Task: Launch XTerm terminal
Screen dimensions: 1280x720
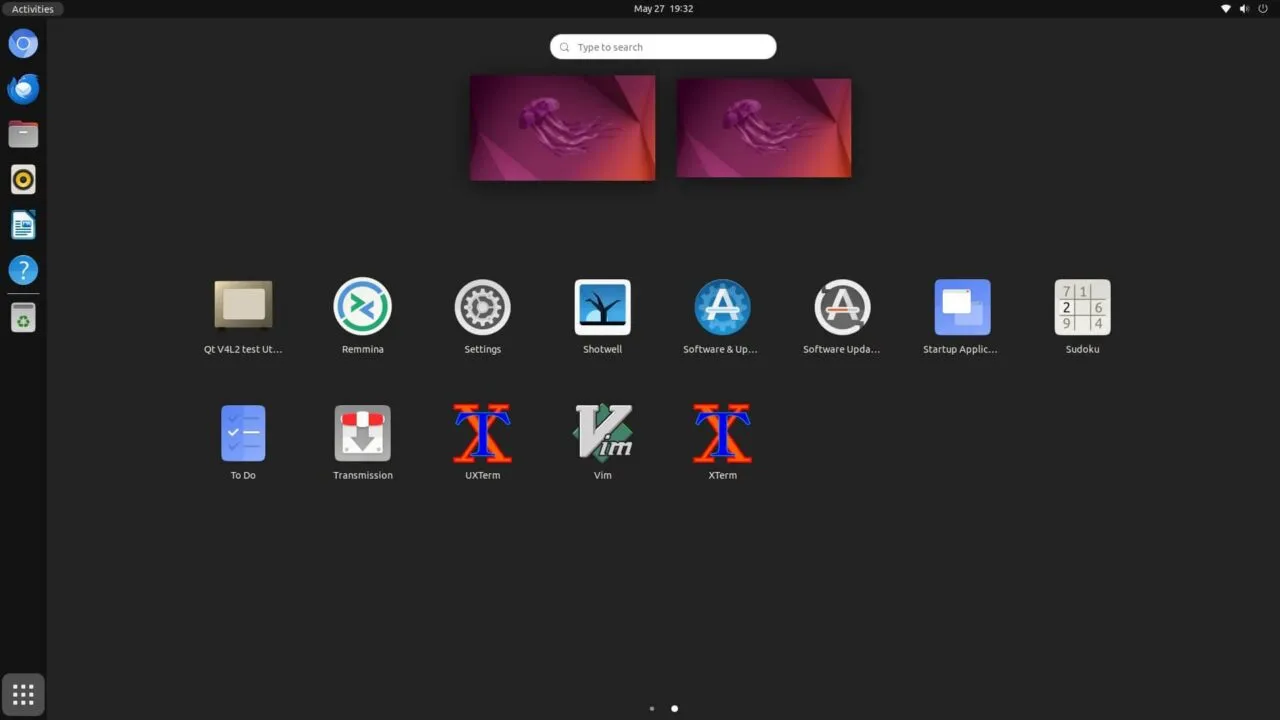Action: point(722,433)
